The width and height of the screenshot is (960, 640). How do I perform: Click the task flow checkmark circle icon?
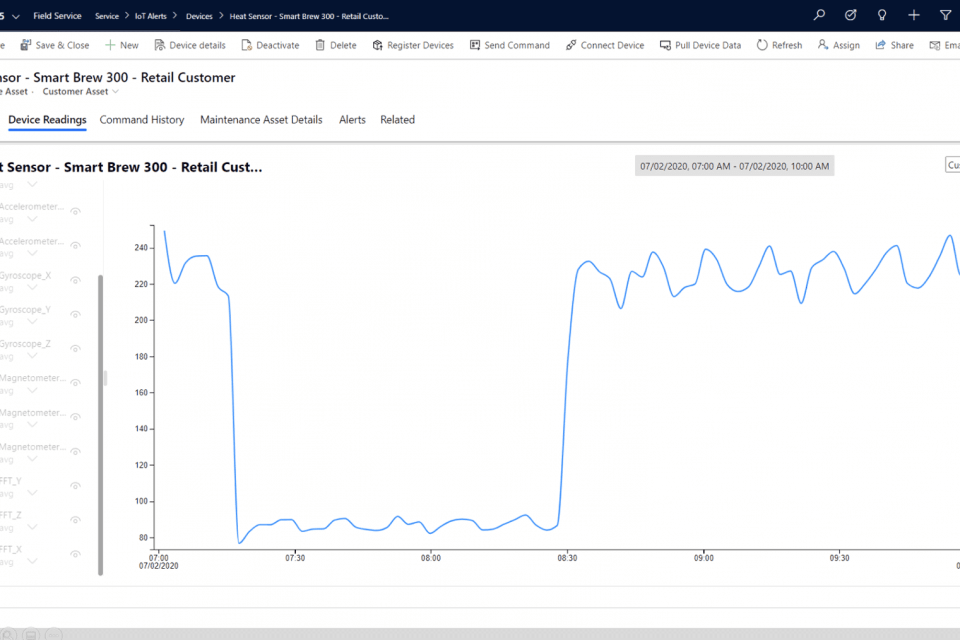point(850,15)
